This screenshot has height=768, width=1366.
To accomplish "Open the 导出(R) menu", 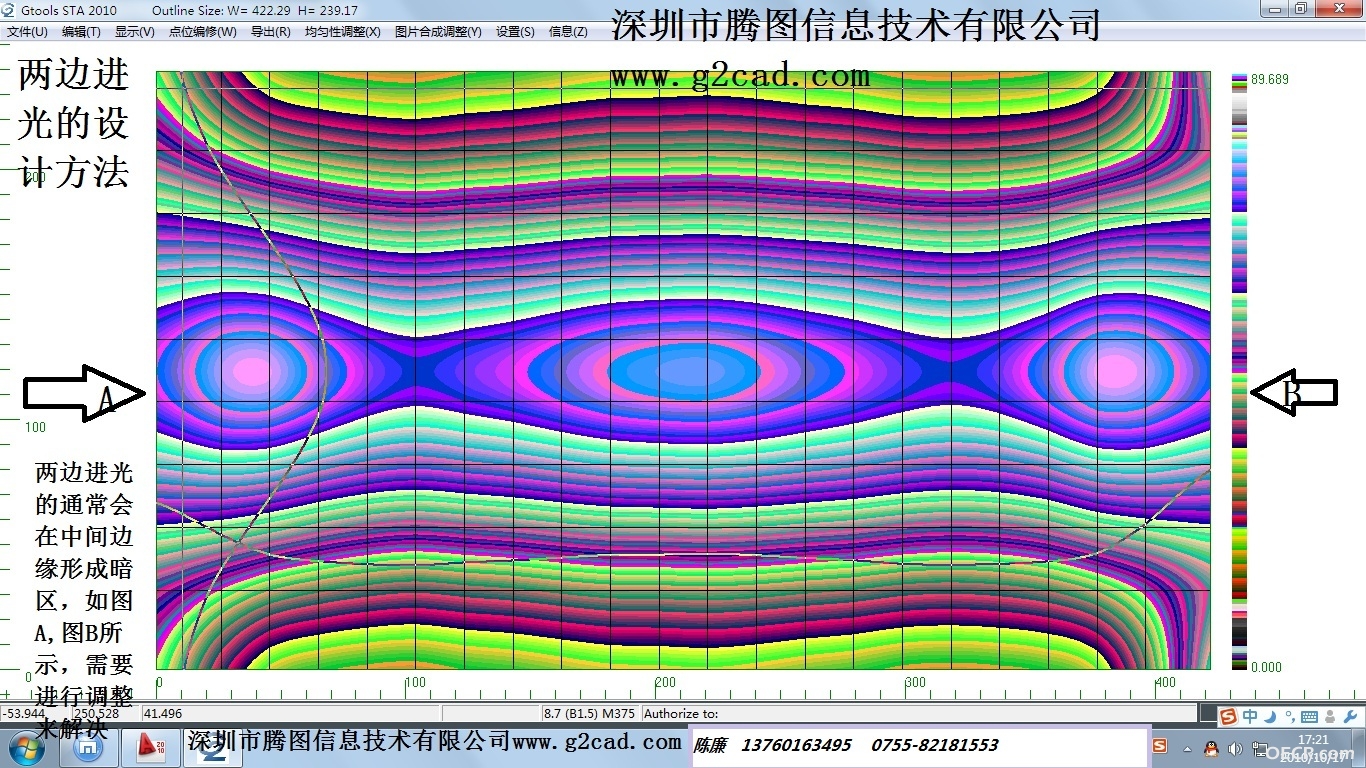I will click(x=271, y=32).
